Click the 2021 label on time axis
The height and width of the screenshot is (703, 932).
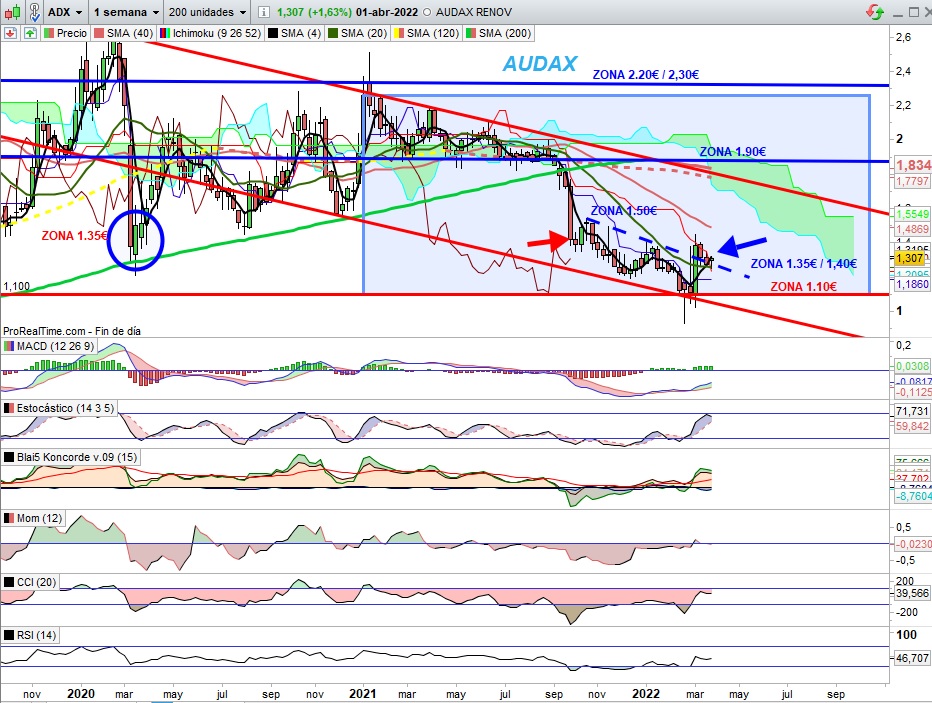(363, 693)
